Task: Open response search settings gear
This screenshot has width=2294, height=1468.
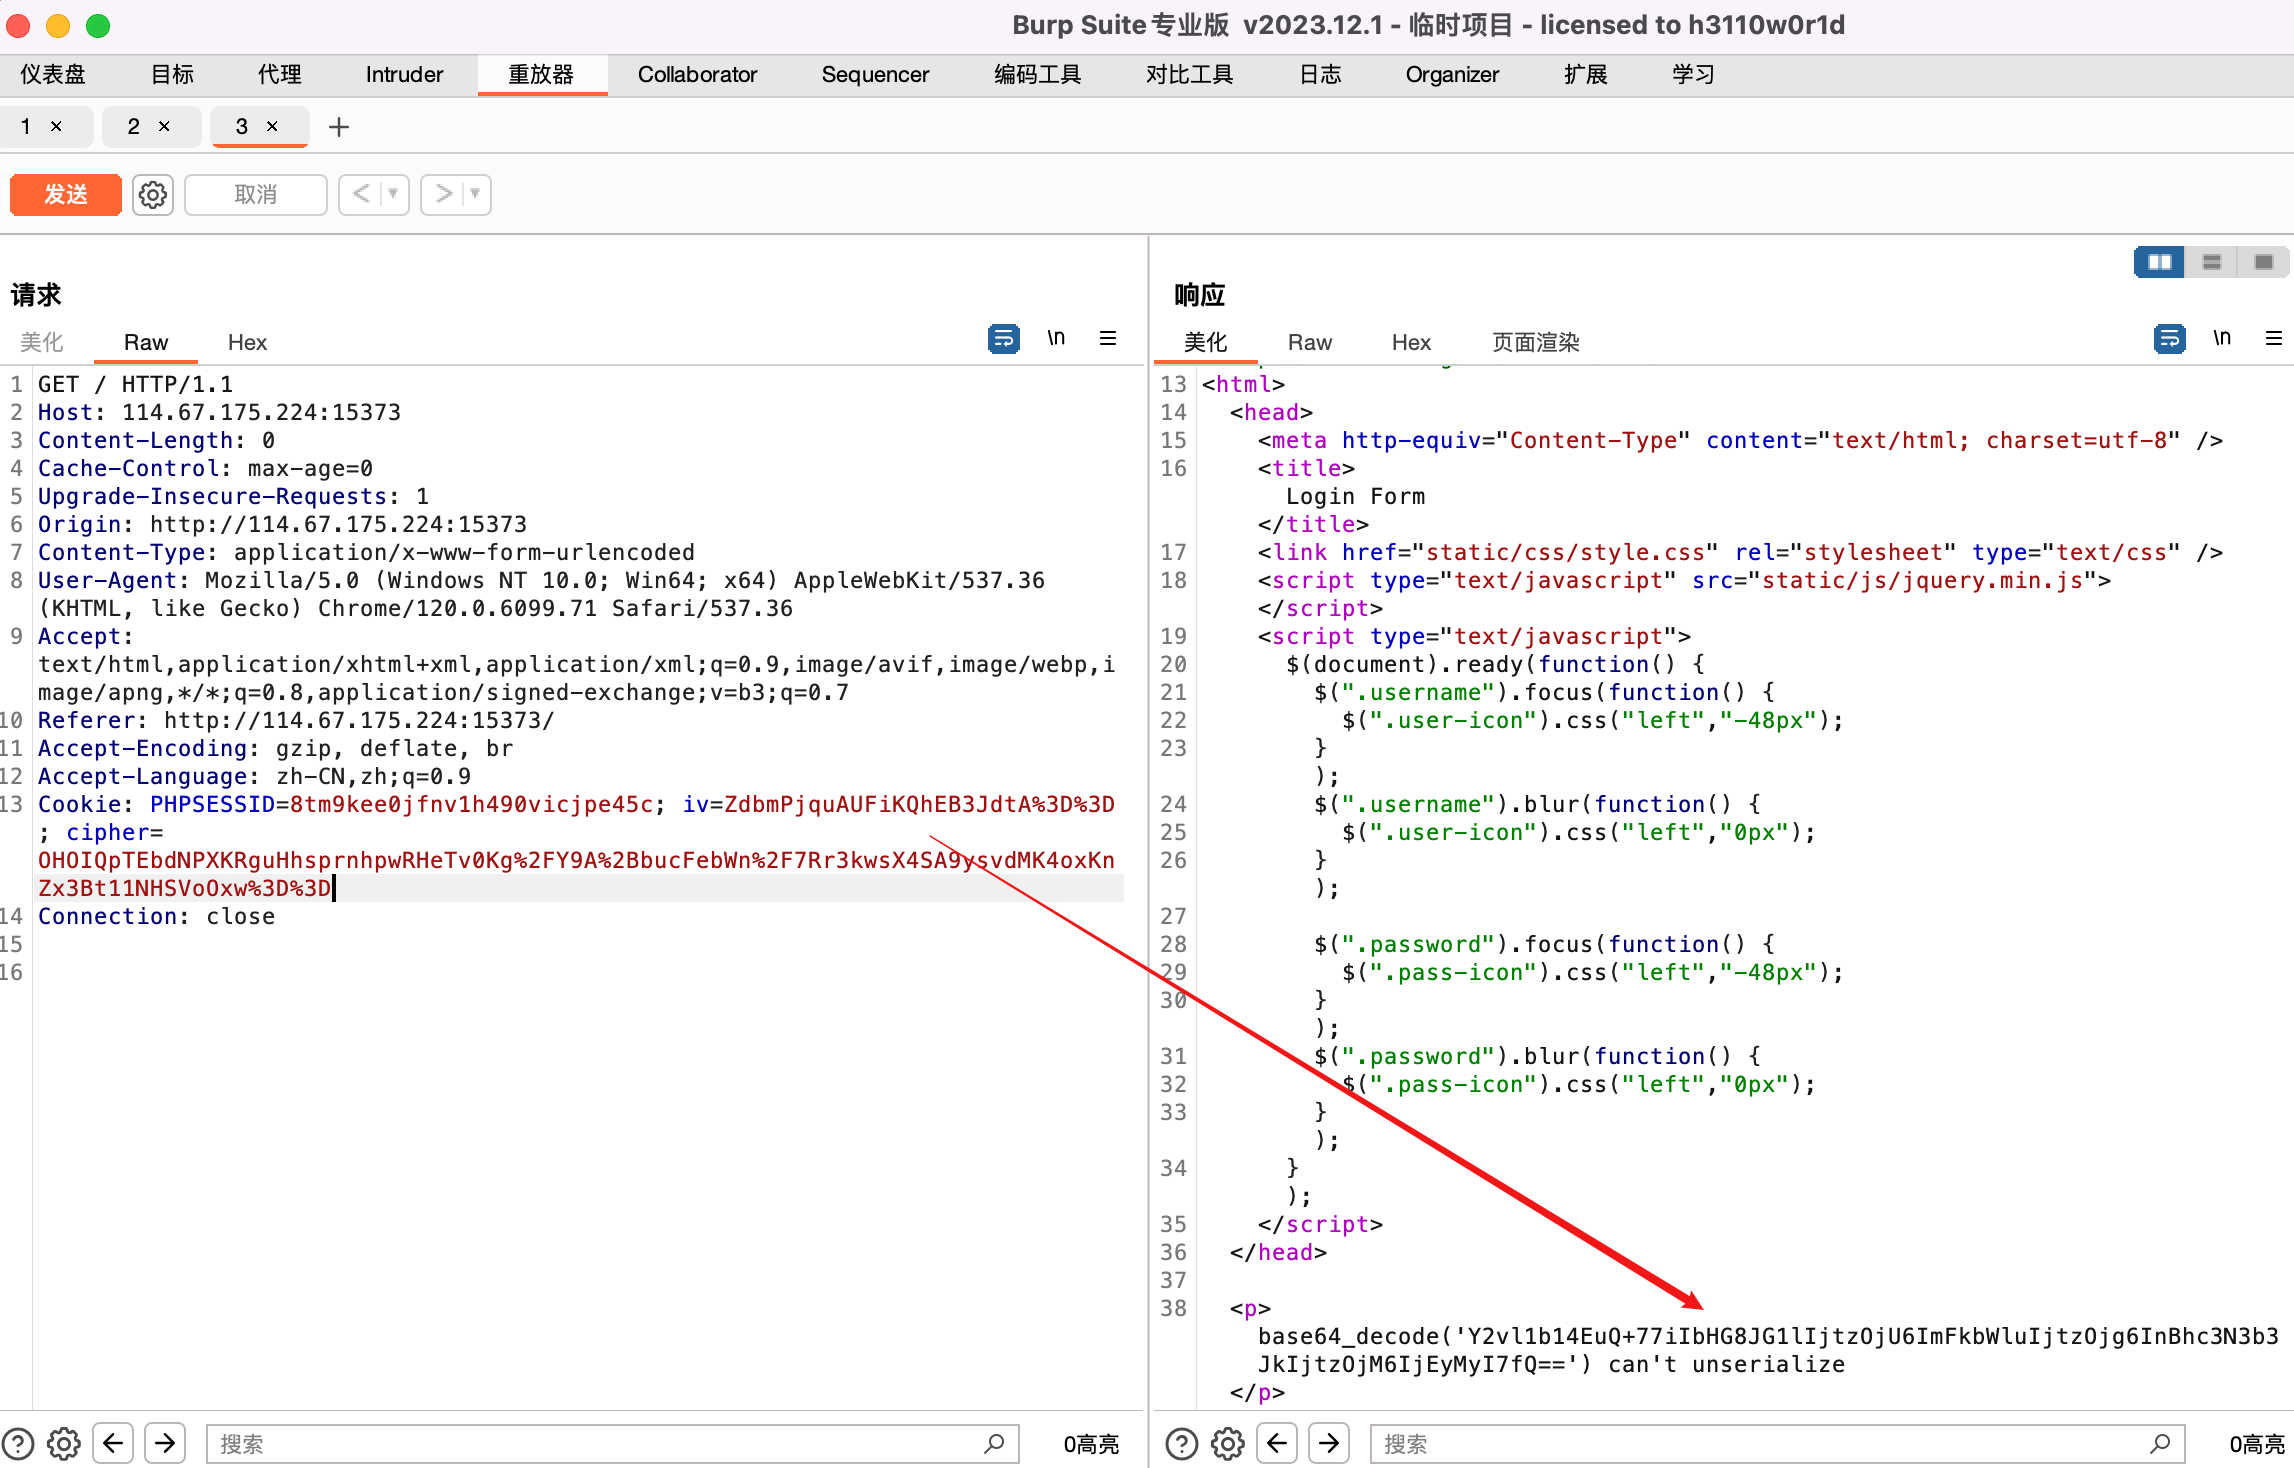Action: [1228, 1443]
